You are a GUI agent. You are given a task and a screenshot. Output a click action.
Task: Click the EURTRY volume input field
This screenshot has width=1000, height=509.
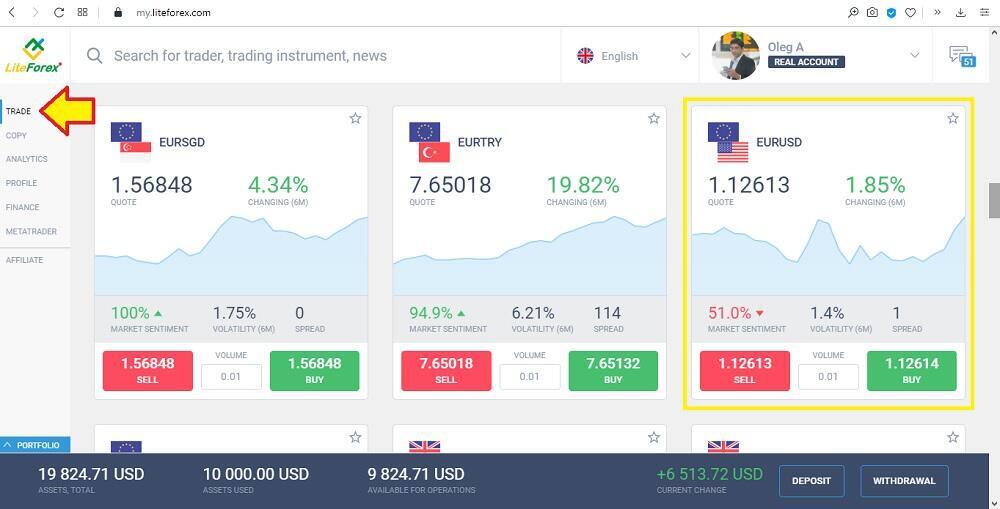click(529, 377)
